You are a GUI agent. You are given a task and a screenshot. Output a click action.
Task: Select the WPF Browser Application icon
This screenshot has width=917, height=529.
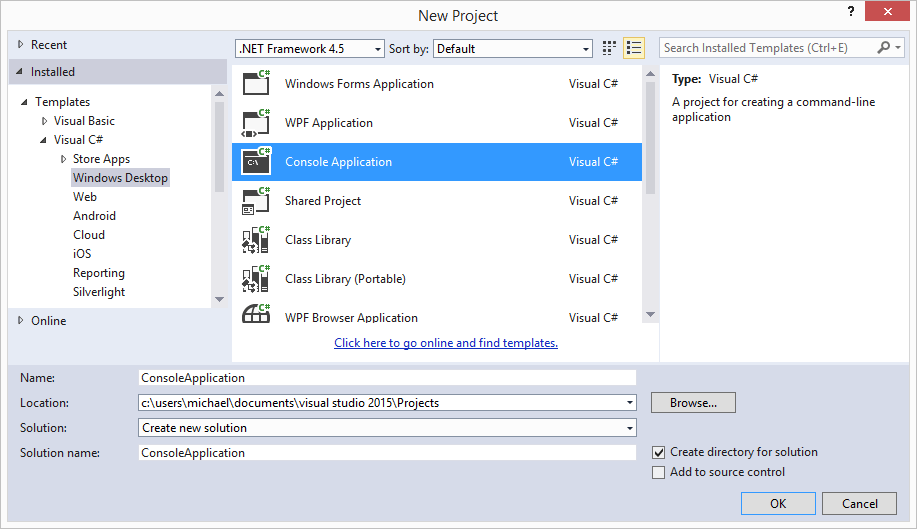(x=256, y=314)
